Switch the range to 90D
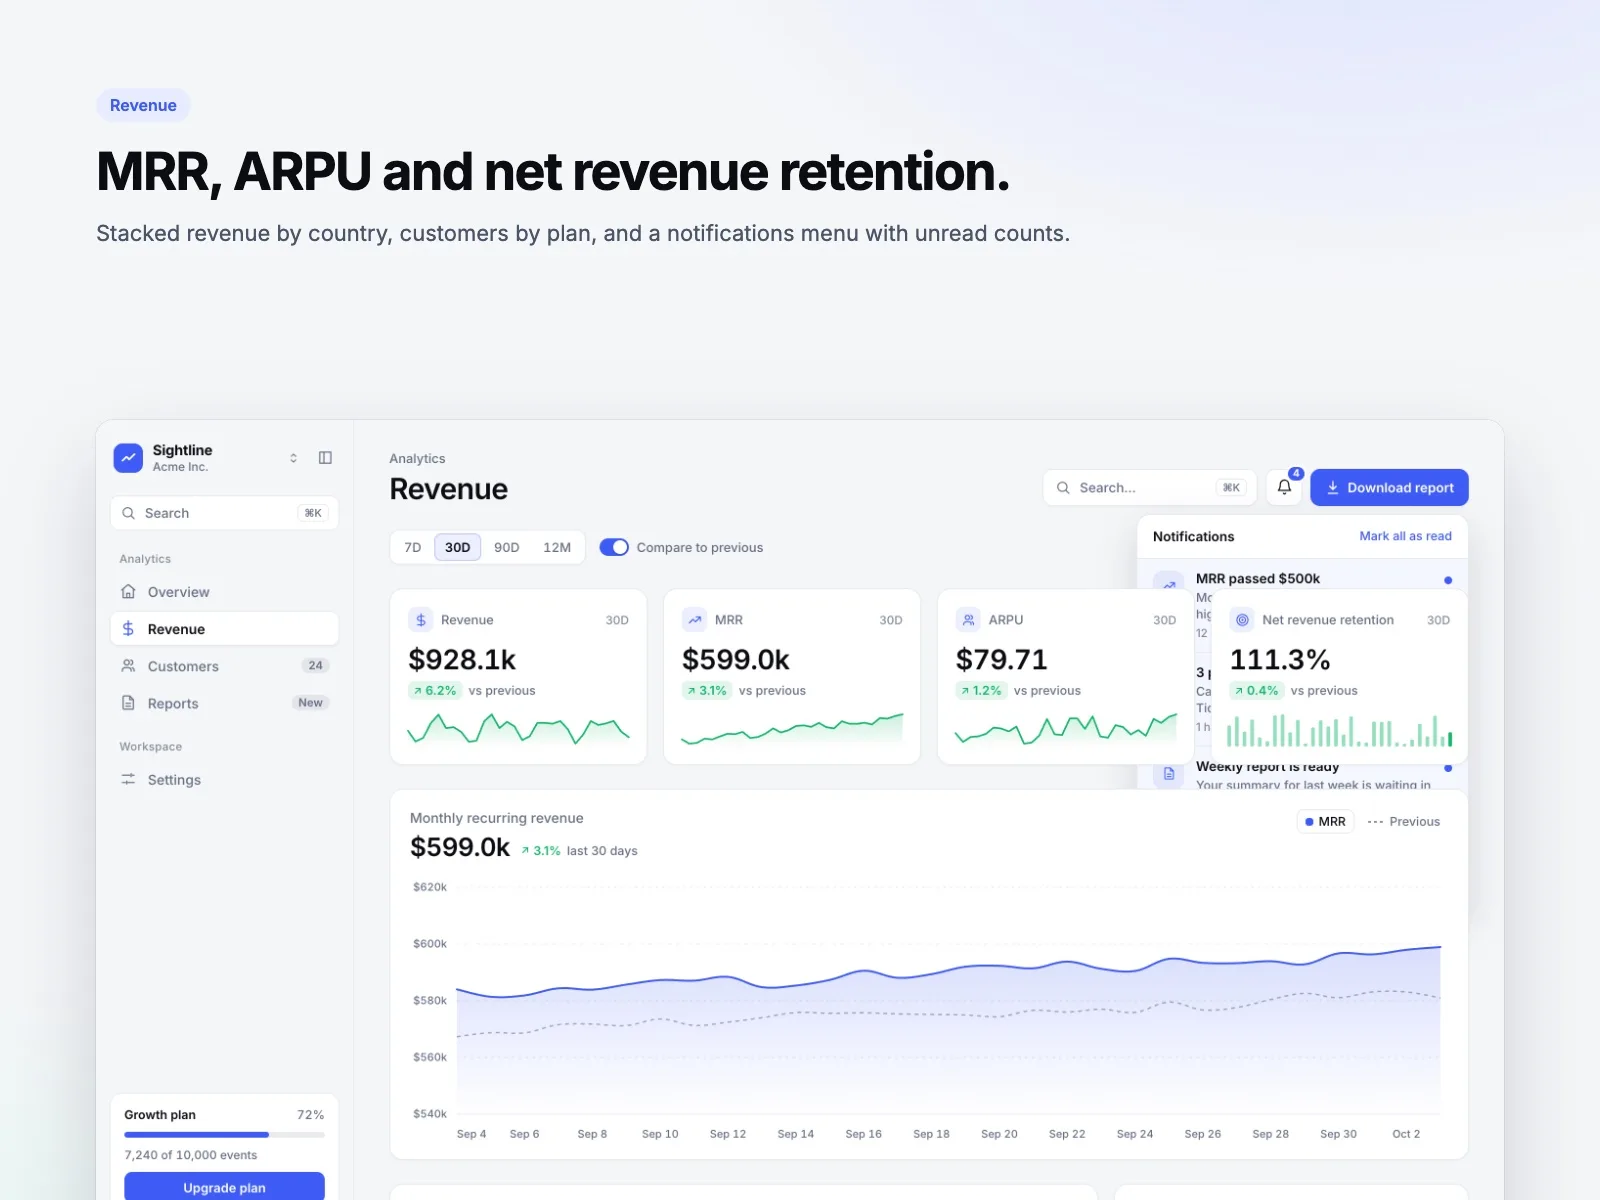The image size is (1600, 1200). click(507, 547)
